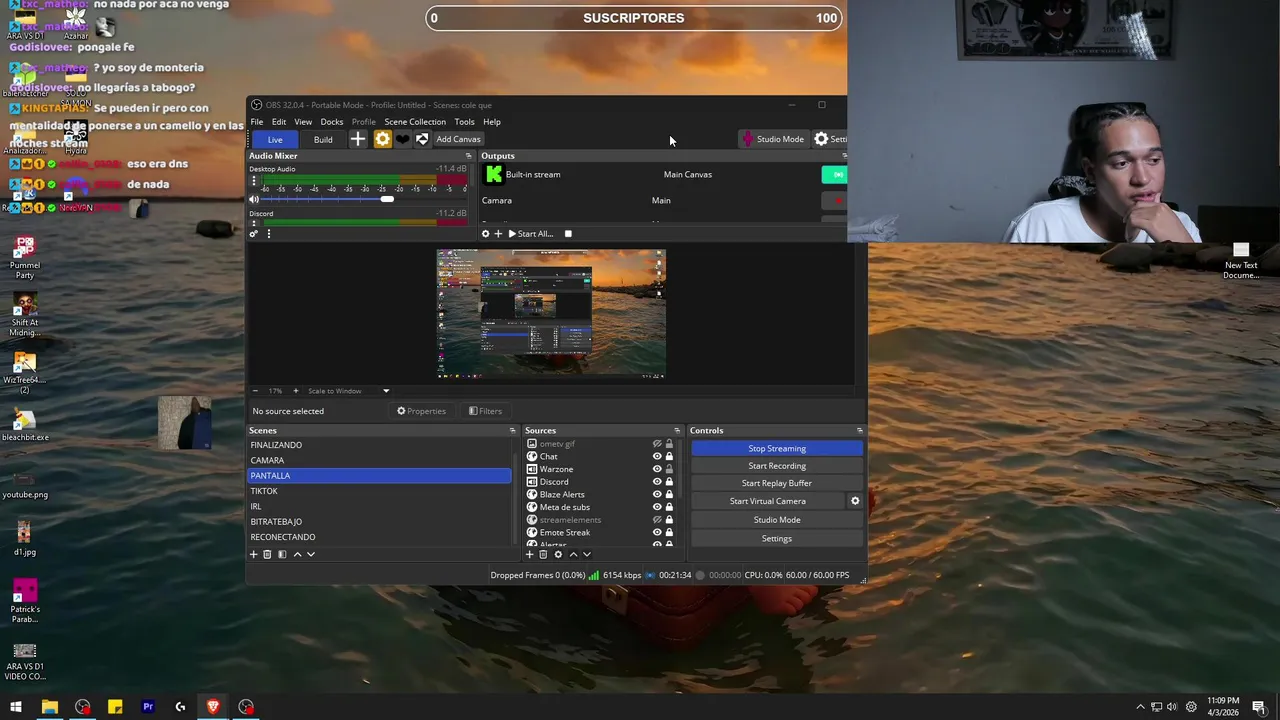The height and width of the screenshot is (720, 1280).
Task: Open the View menu
Action: click(303, 122)
